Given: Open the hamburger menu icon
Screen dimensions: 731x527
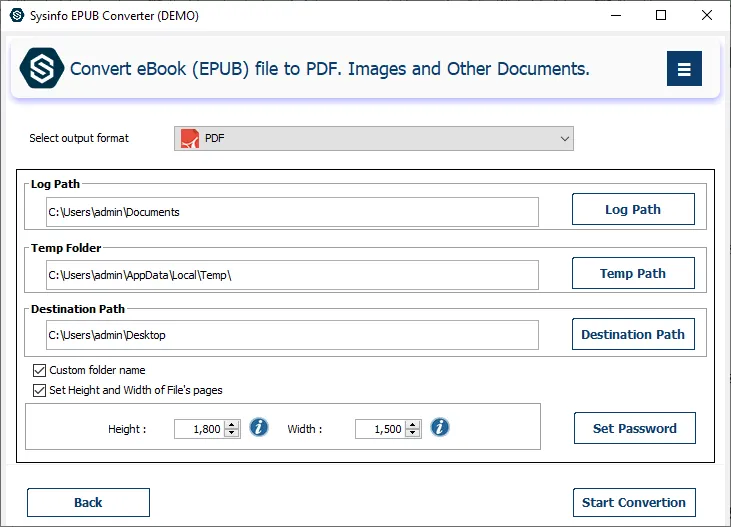Looking at the screenshot, I should click(x=684, y=69).
